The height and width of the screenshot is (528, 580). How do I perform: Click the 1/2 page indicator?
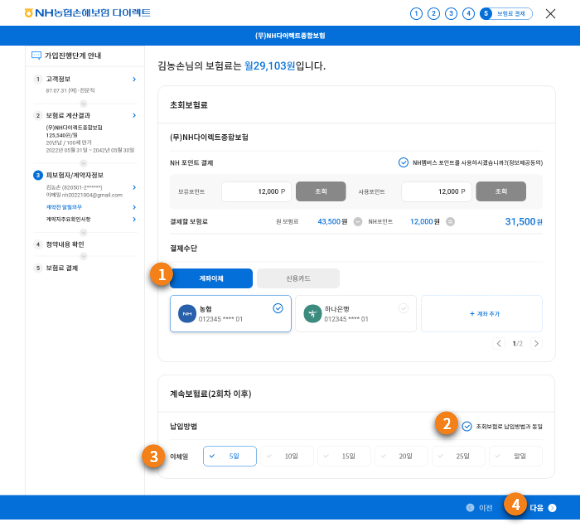tap(517, 343)
